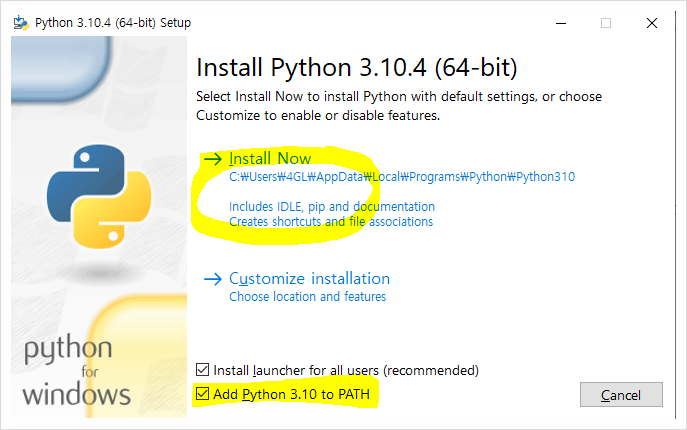687x430 pixels.
Task: Click the Python installer icon in title bar
Action: (x=21, y=22)
